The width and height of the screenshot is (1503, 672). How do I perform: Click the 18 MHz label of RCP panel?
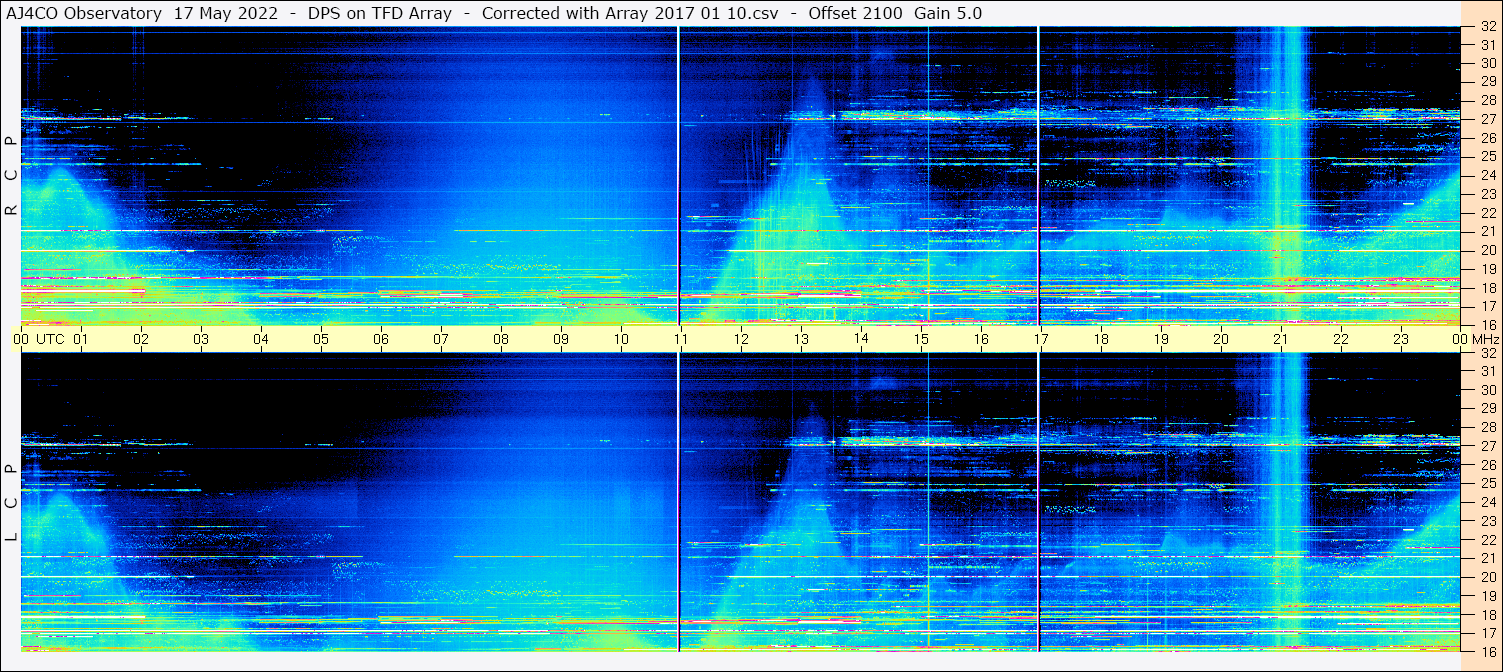(x=1488, y=287)
